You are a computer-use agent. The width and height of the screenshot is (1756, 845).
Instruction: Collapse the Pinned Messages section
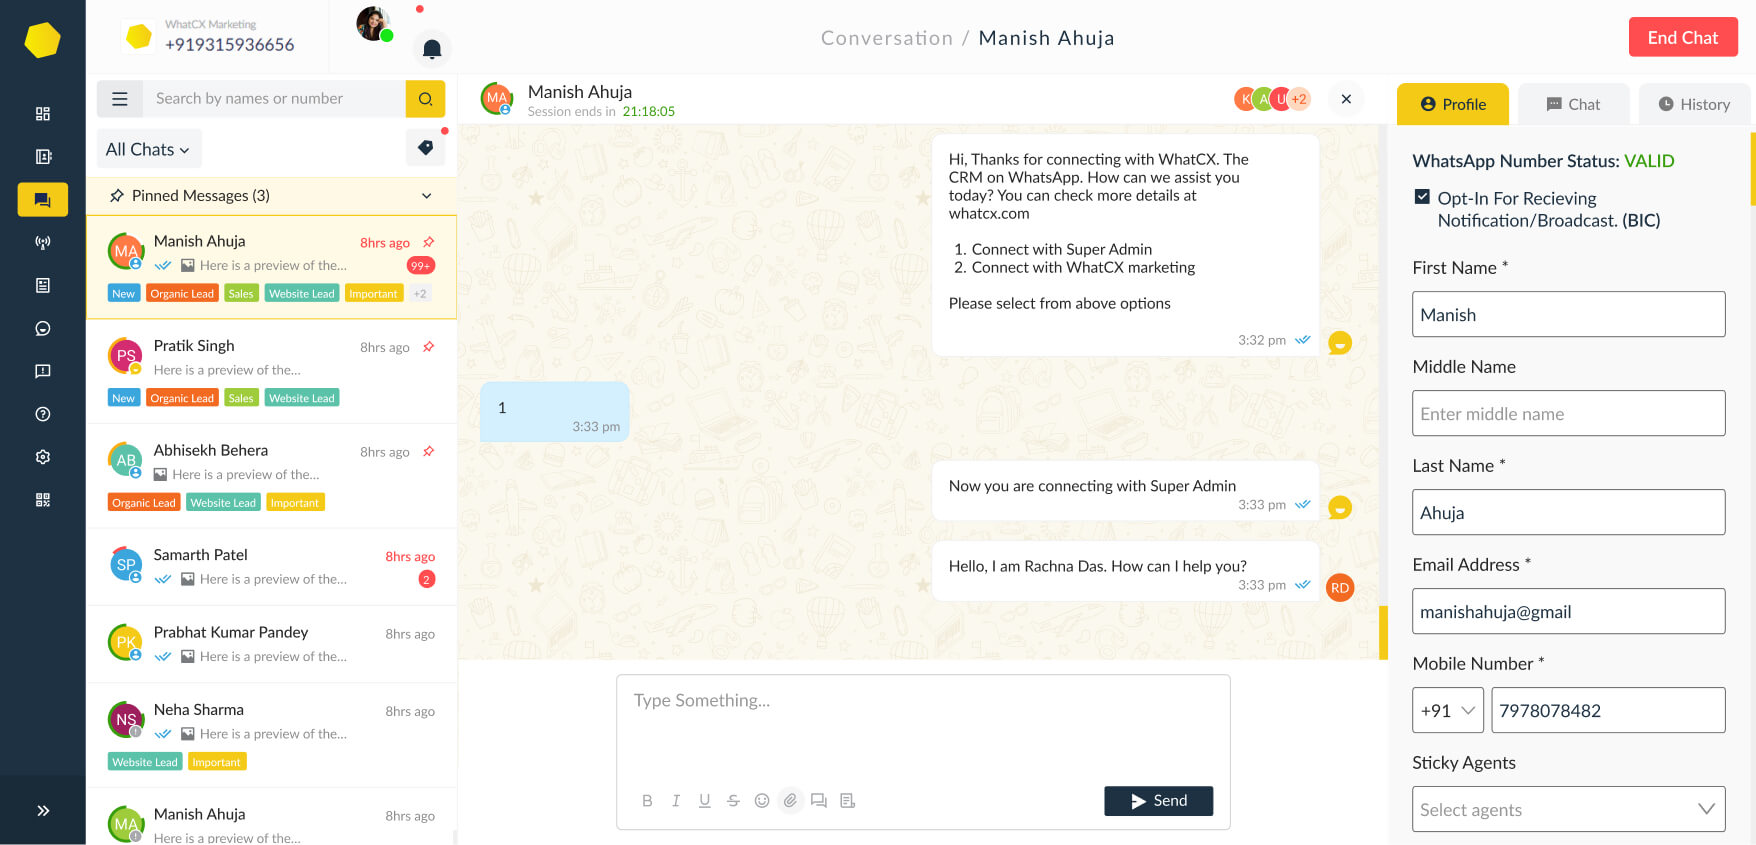[427, 196]
